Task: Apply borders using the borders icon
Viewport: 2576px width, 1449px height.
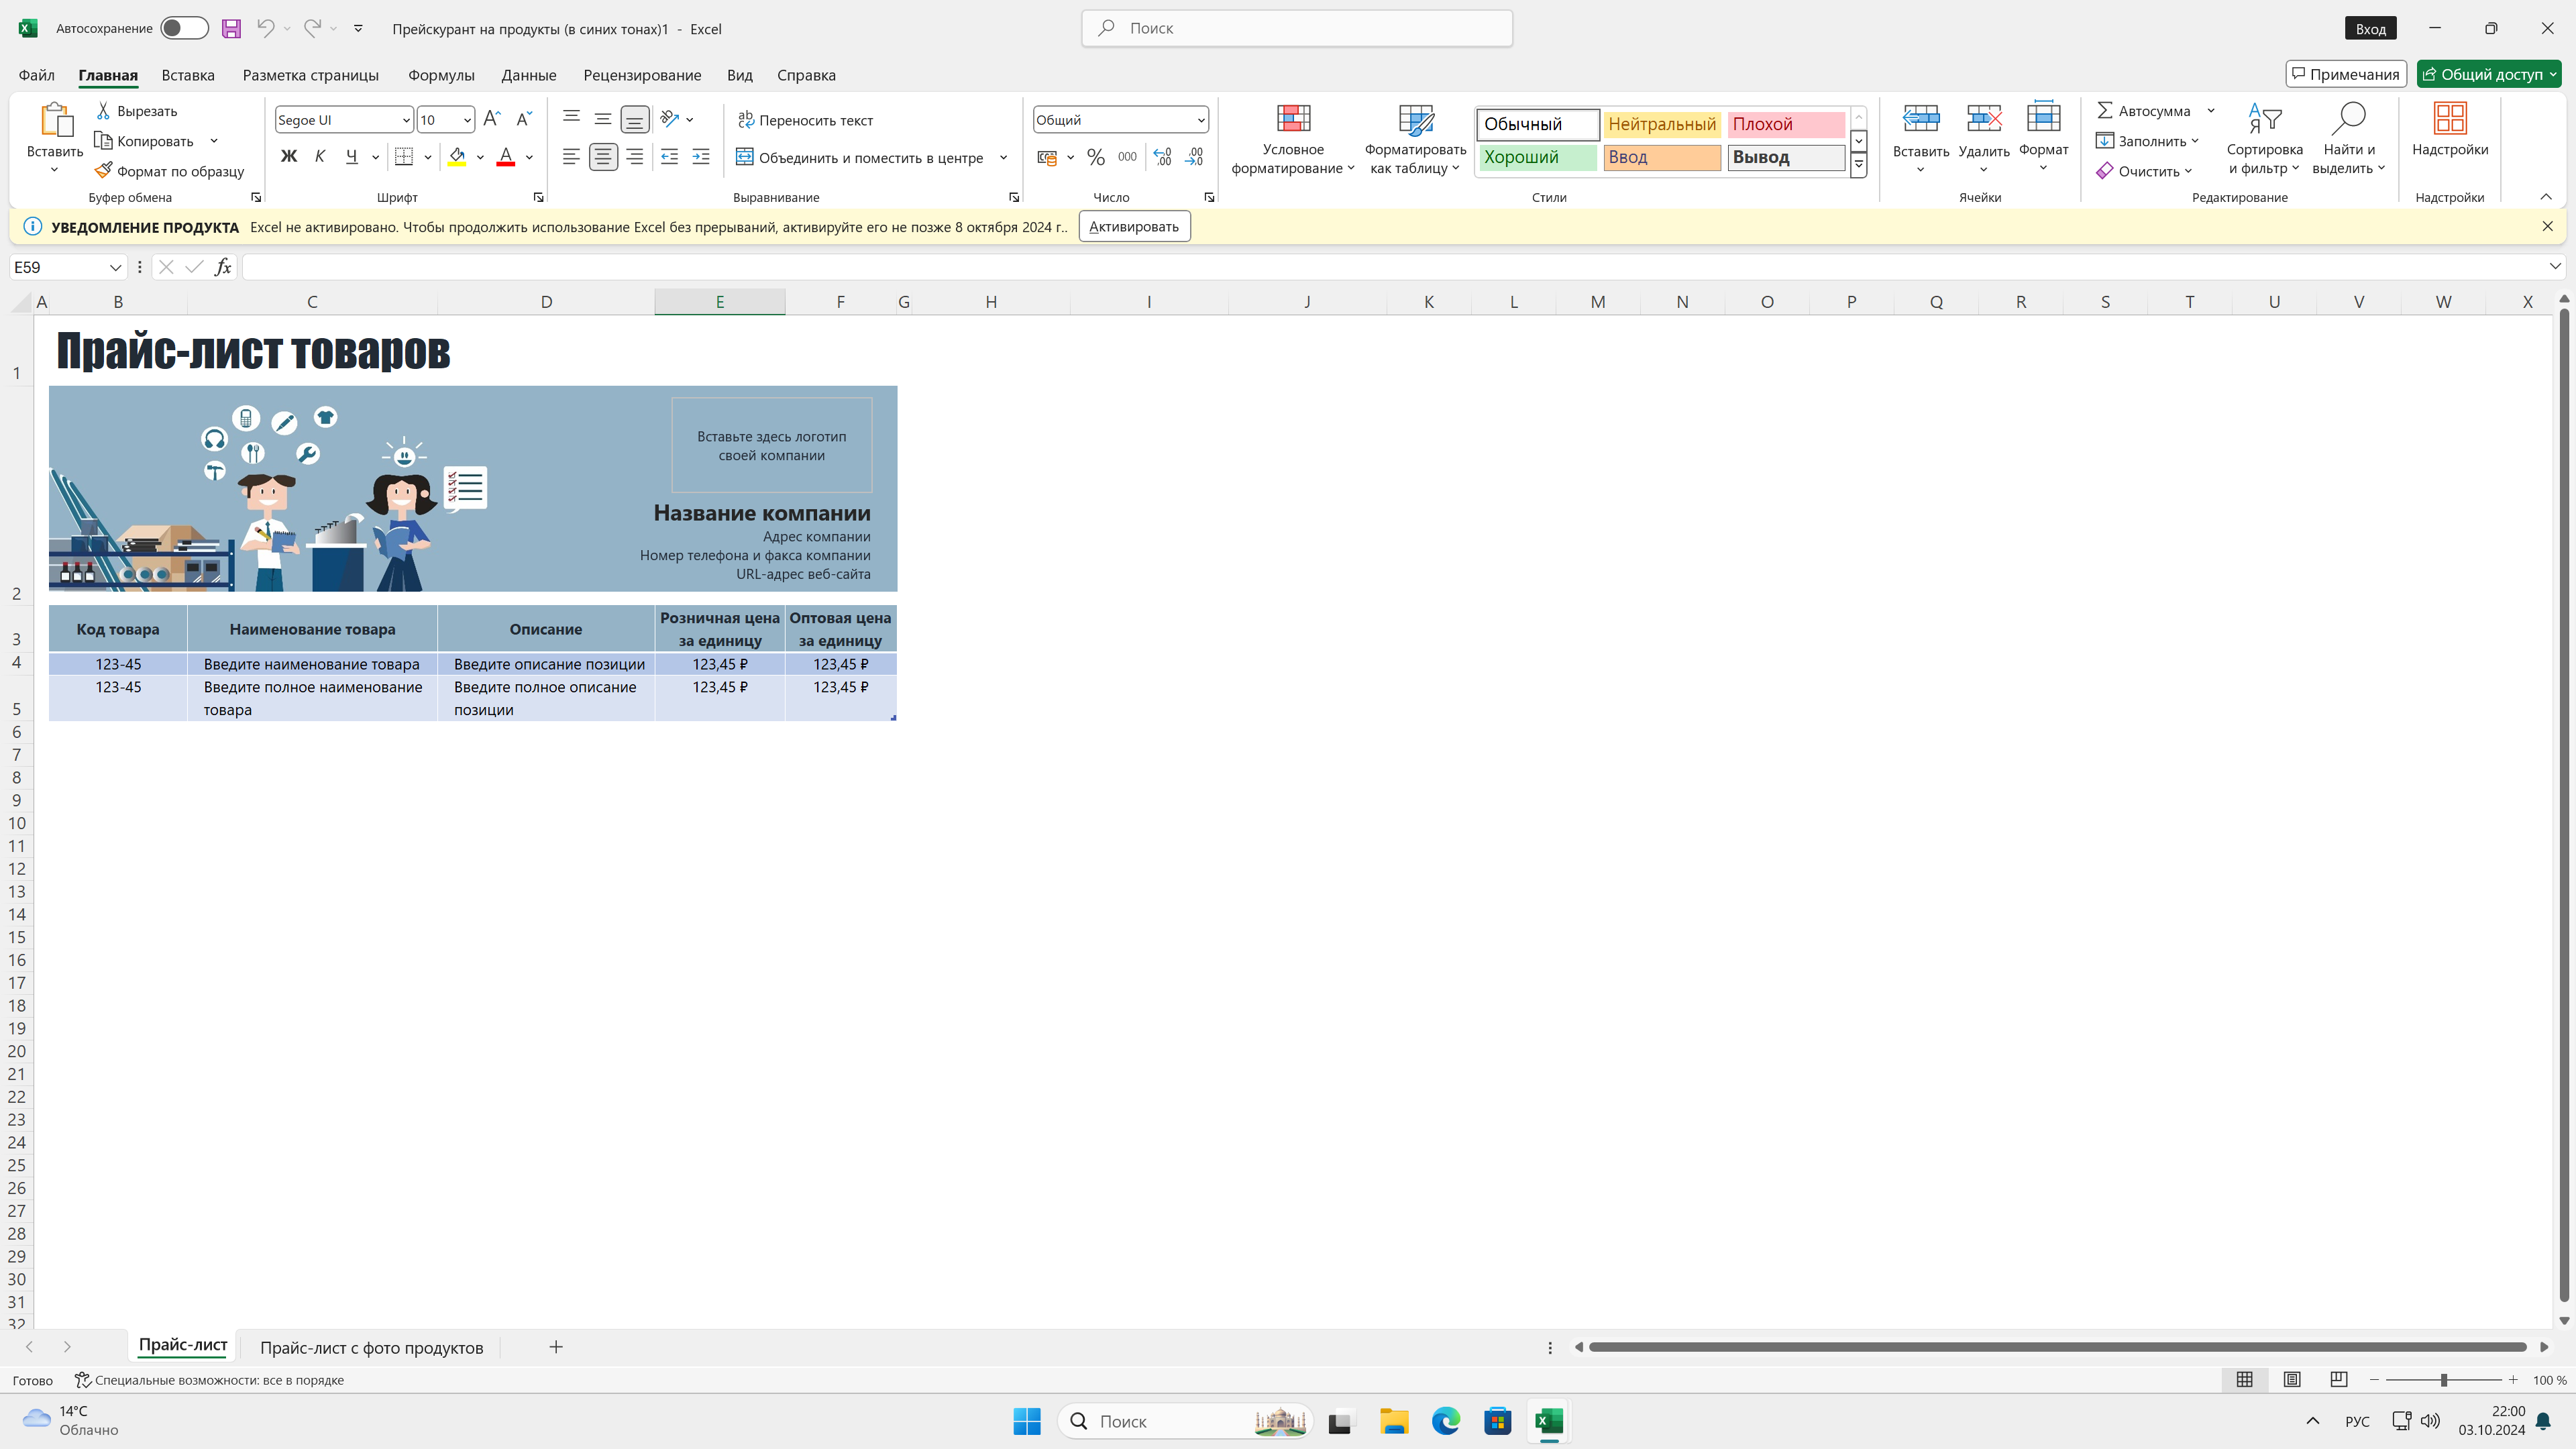Action: [404, 157]
